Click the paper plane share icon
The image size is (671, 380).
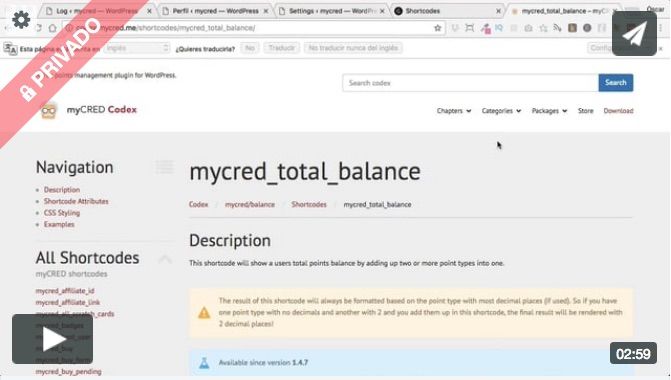tap(634, 34)
